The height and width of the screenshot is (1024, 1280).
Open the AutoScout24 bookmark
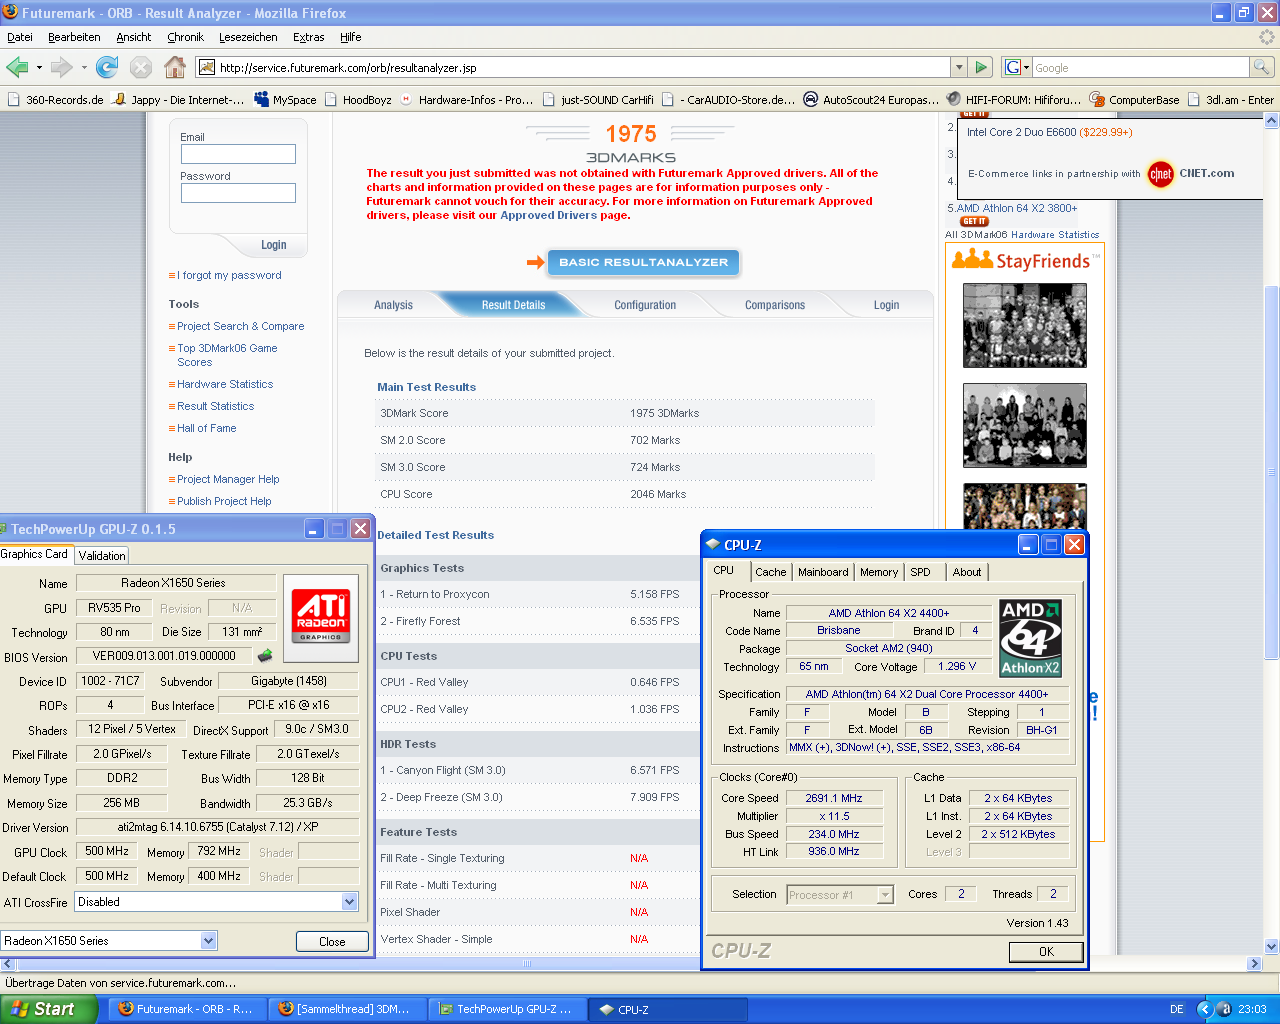tap(871, 100)
